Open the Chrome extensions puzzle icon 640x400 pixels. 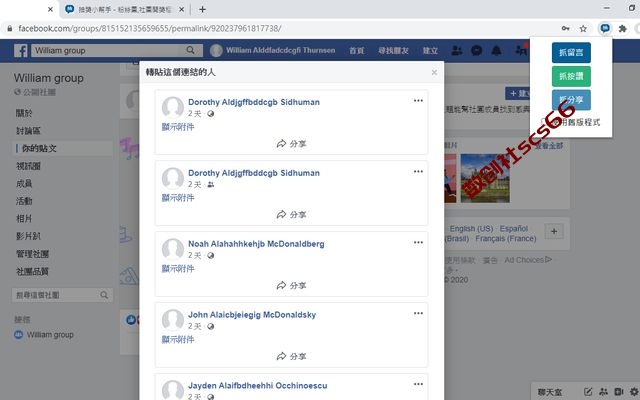click(622, 29)
